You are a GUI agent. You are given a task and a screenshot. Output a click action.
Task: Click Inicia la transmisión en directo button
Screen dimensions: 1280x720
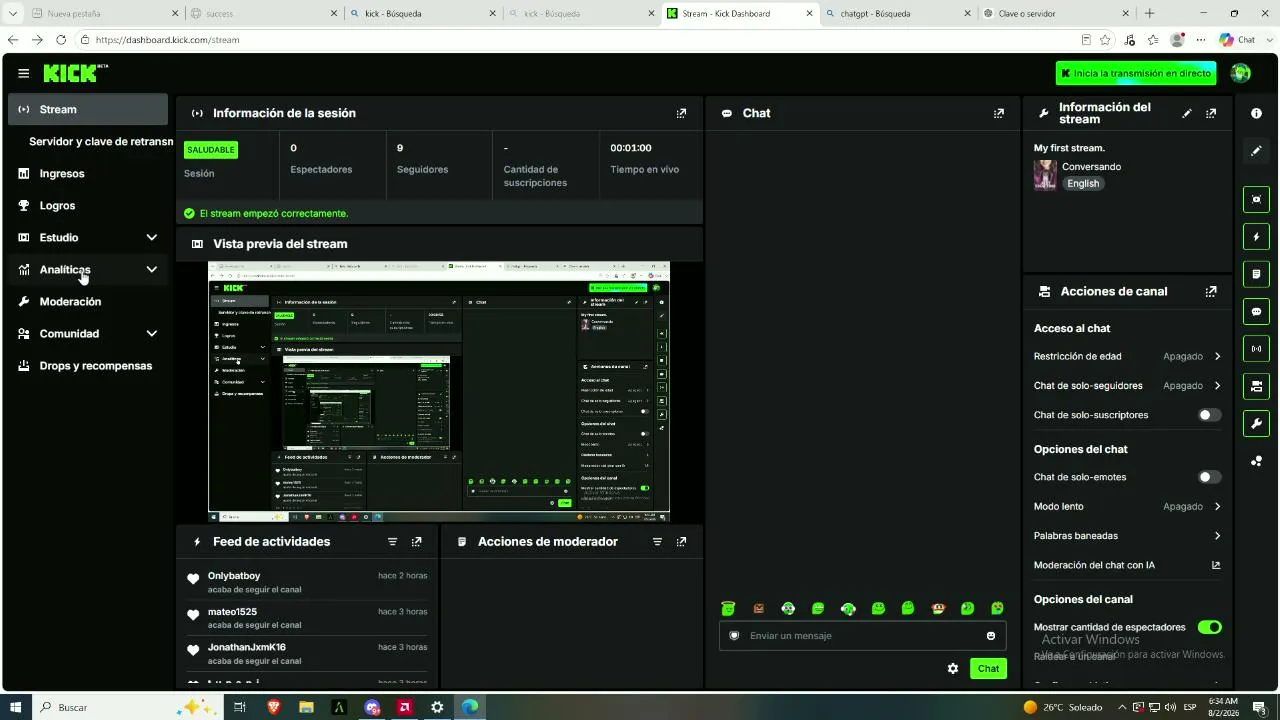pos(1136,73)
